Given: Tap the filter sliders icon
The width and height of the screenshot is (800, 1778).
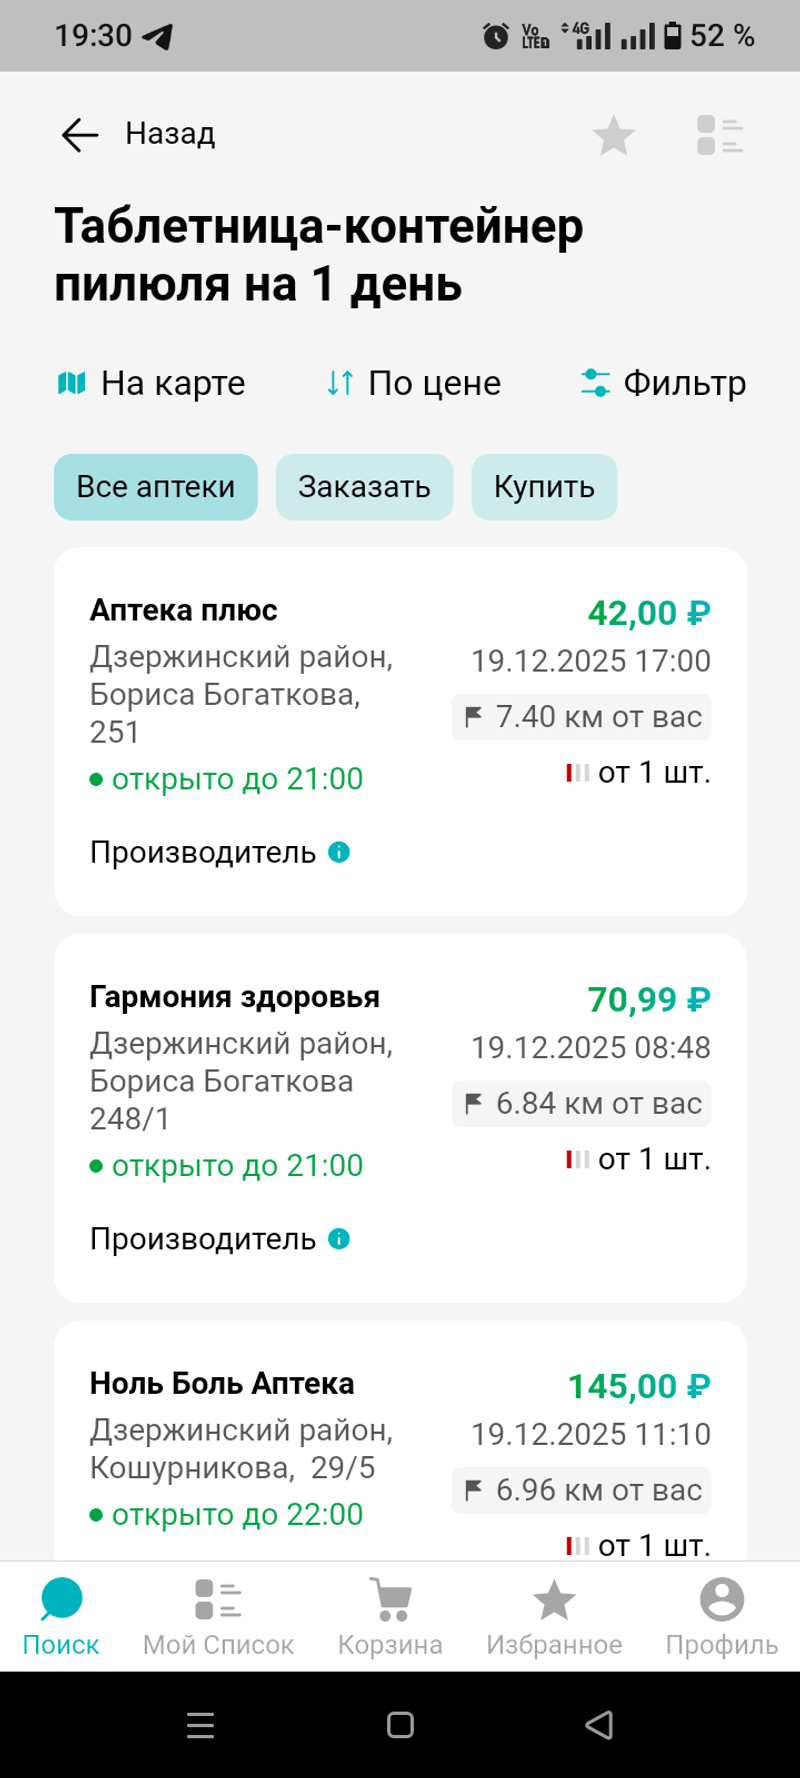Looking at the screenshot, I should [596, 383].
